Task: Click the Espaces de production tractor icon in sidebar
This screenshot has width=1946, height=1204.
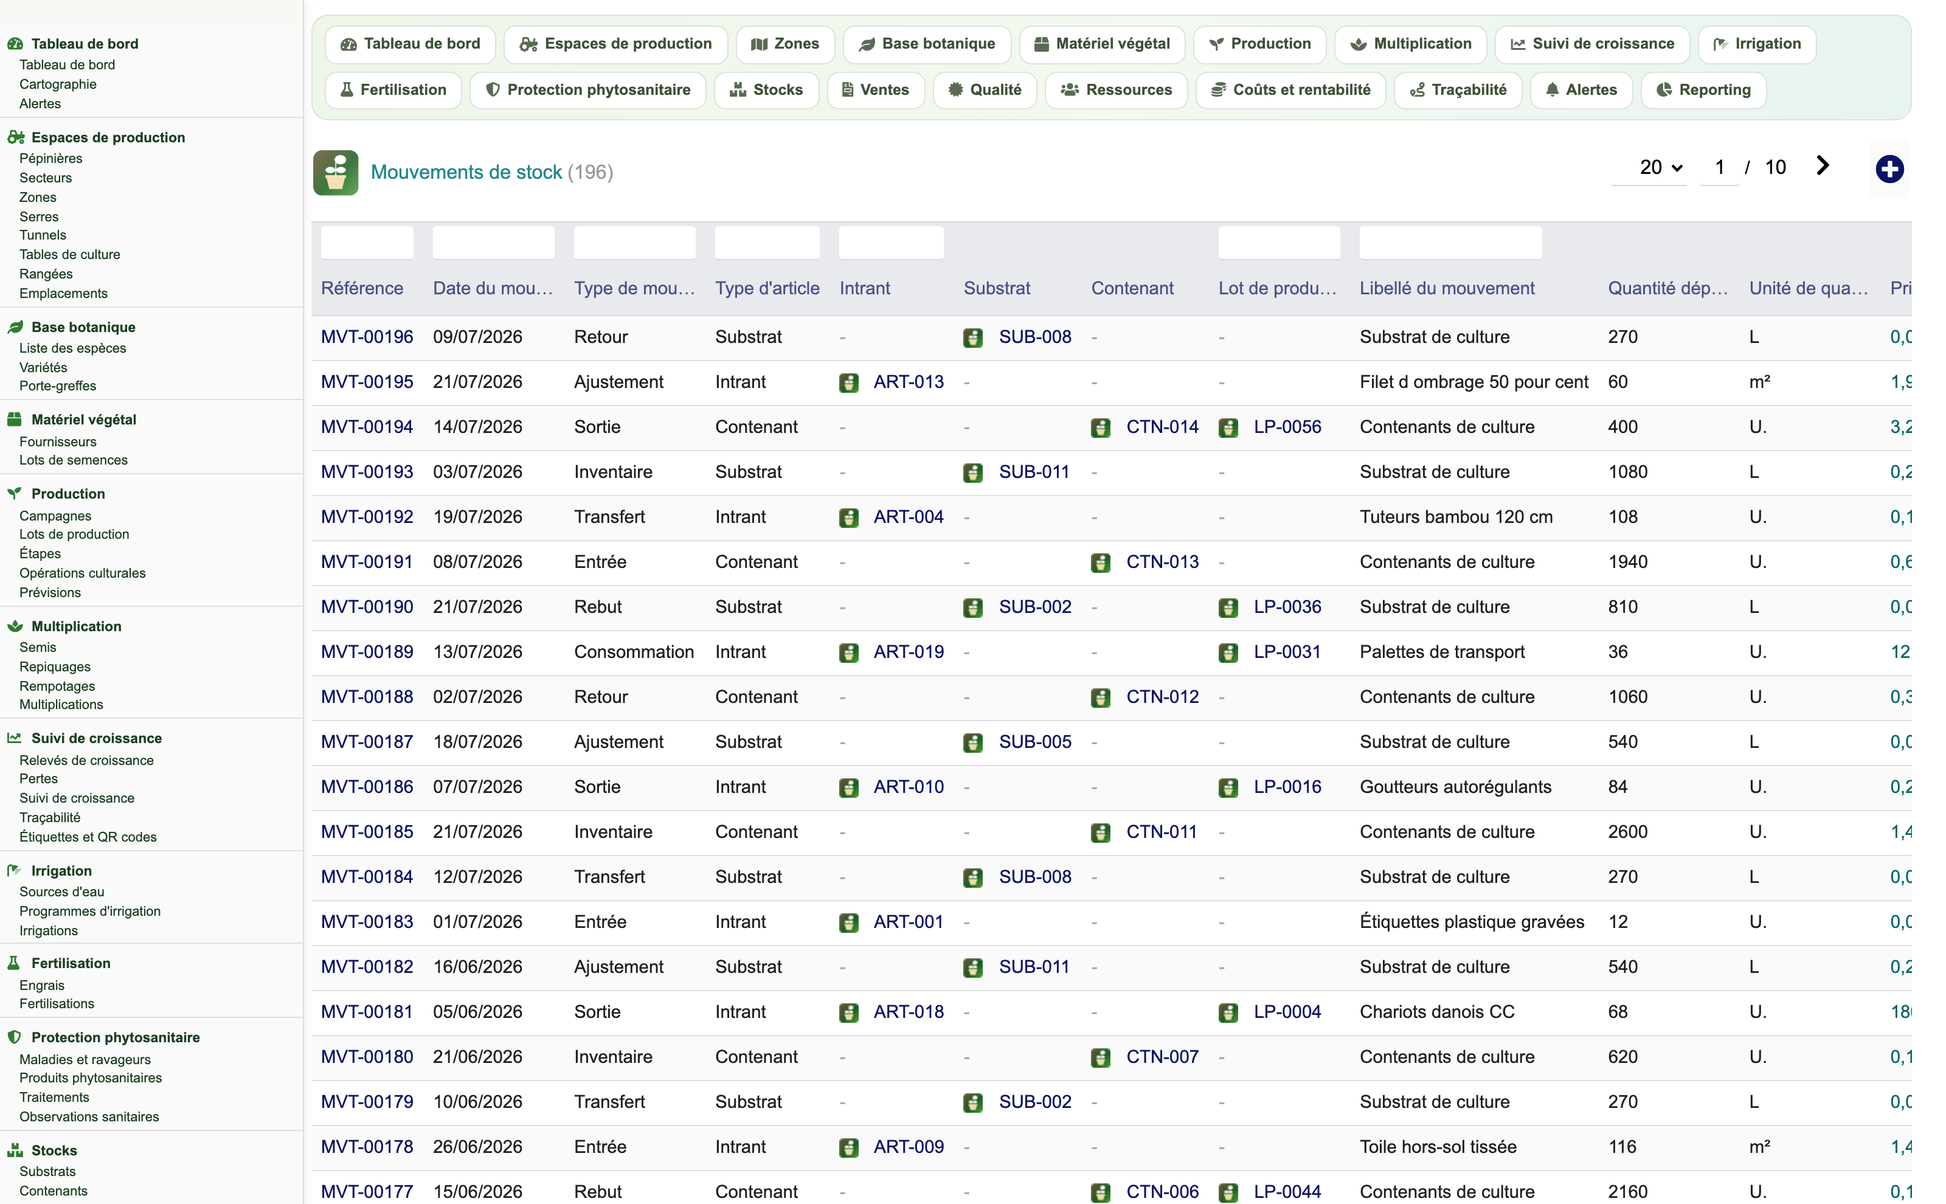Action: coord(15,137)
